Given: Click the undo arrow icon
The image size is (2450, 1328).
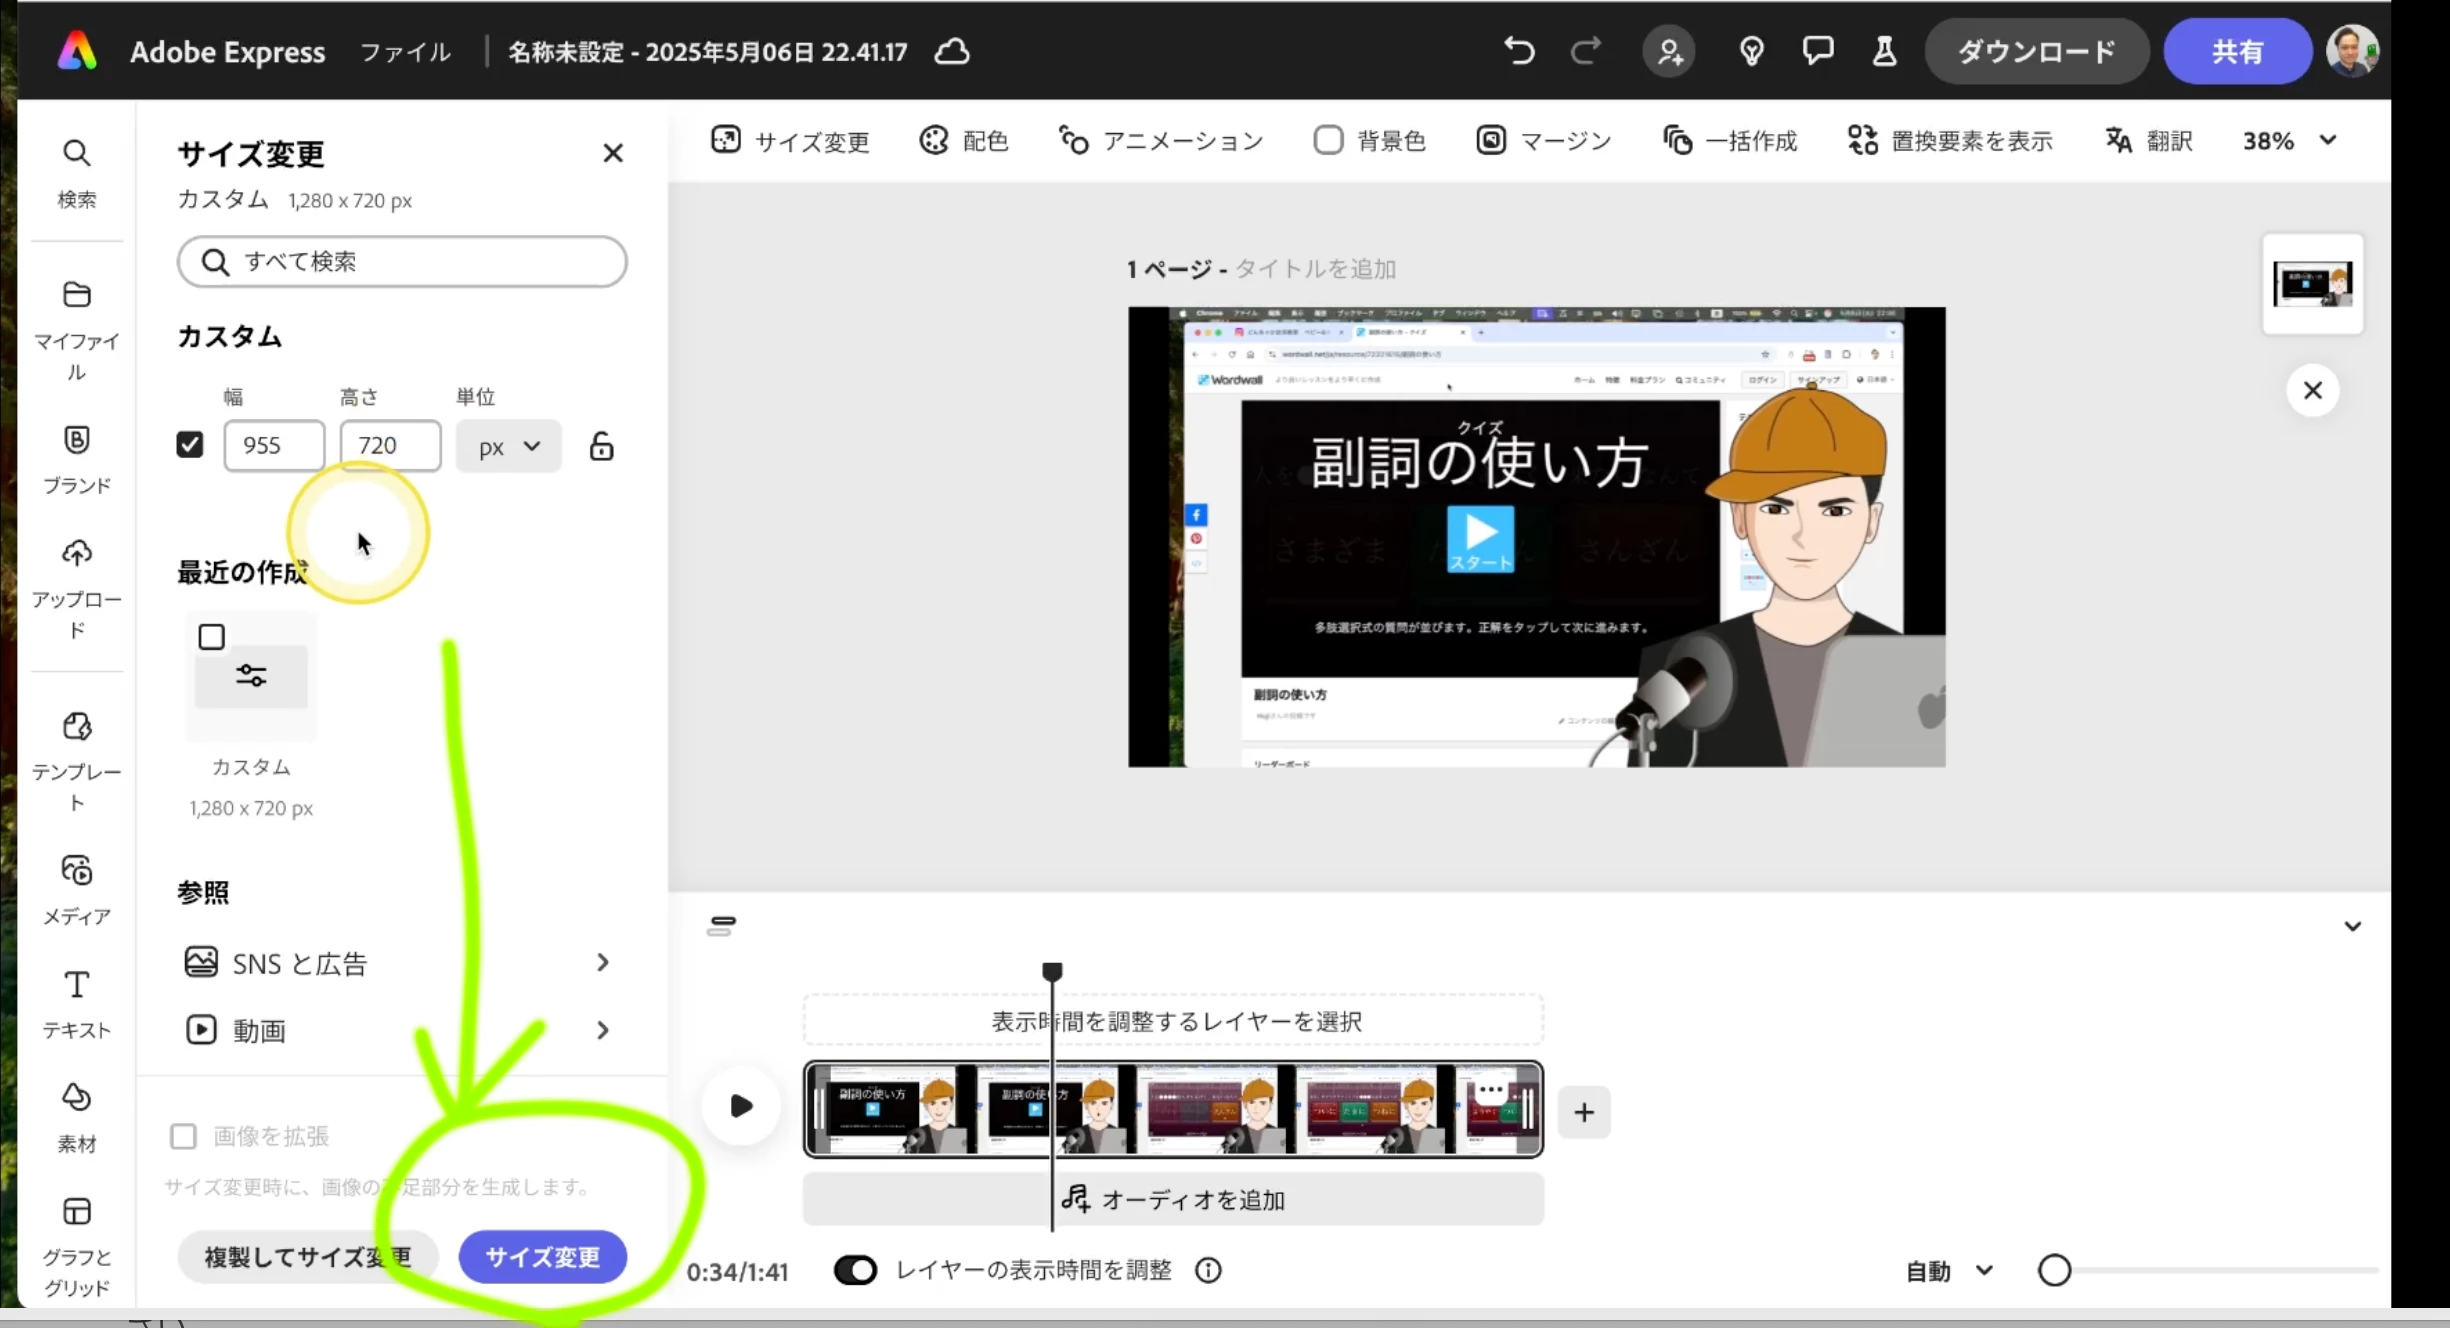Looking at the screenshot, I should click(x=1518, y=51).
